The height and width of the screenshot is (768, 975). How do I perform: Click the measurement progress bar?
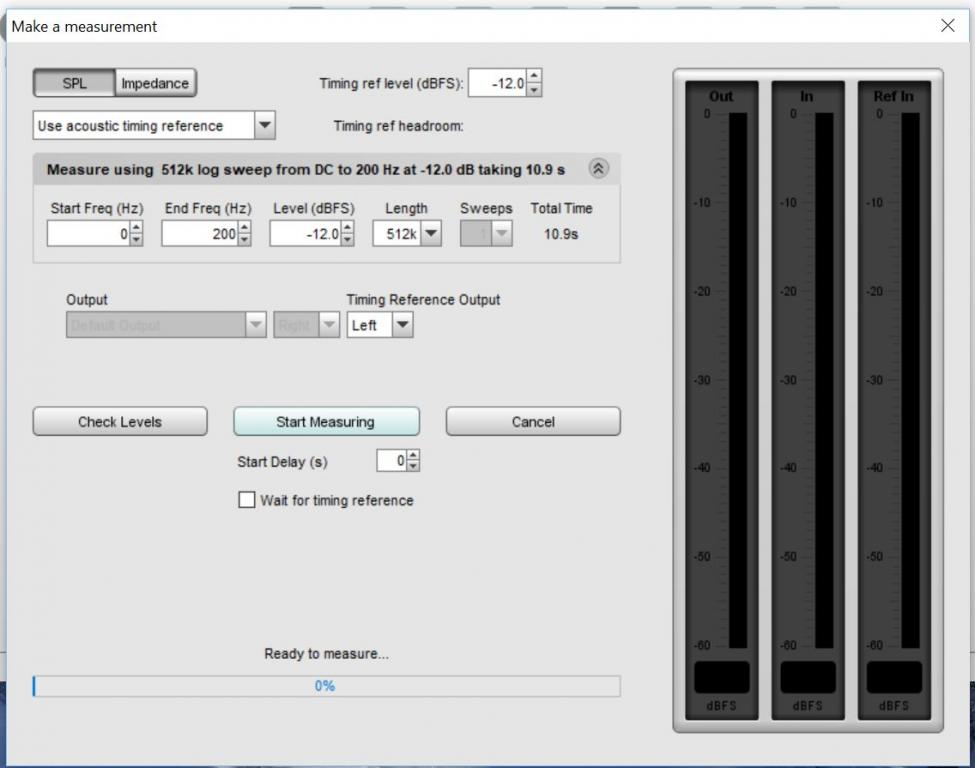tap(326, 686)
